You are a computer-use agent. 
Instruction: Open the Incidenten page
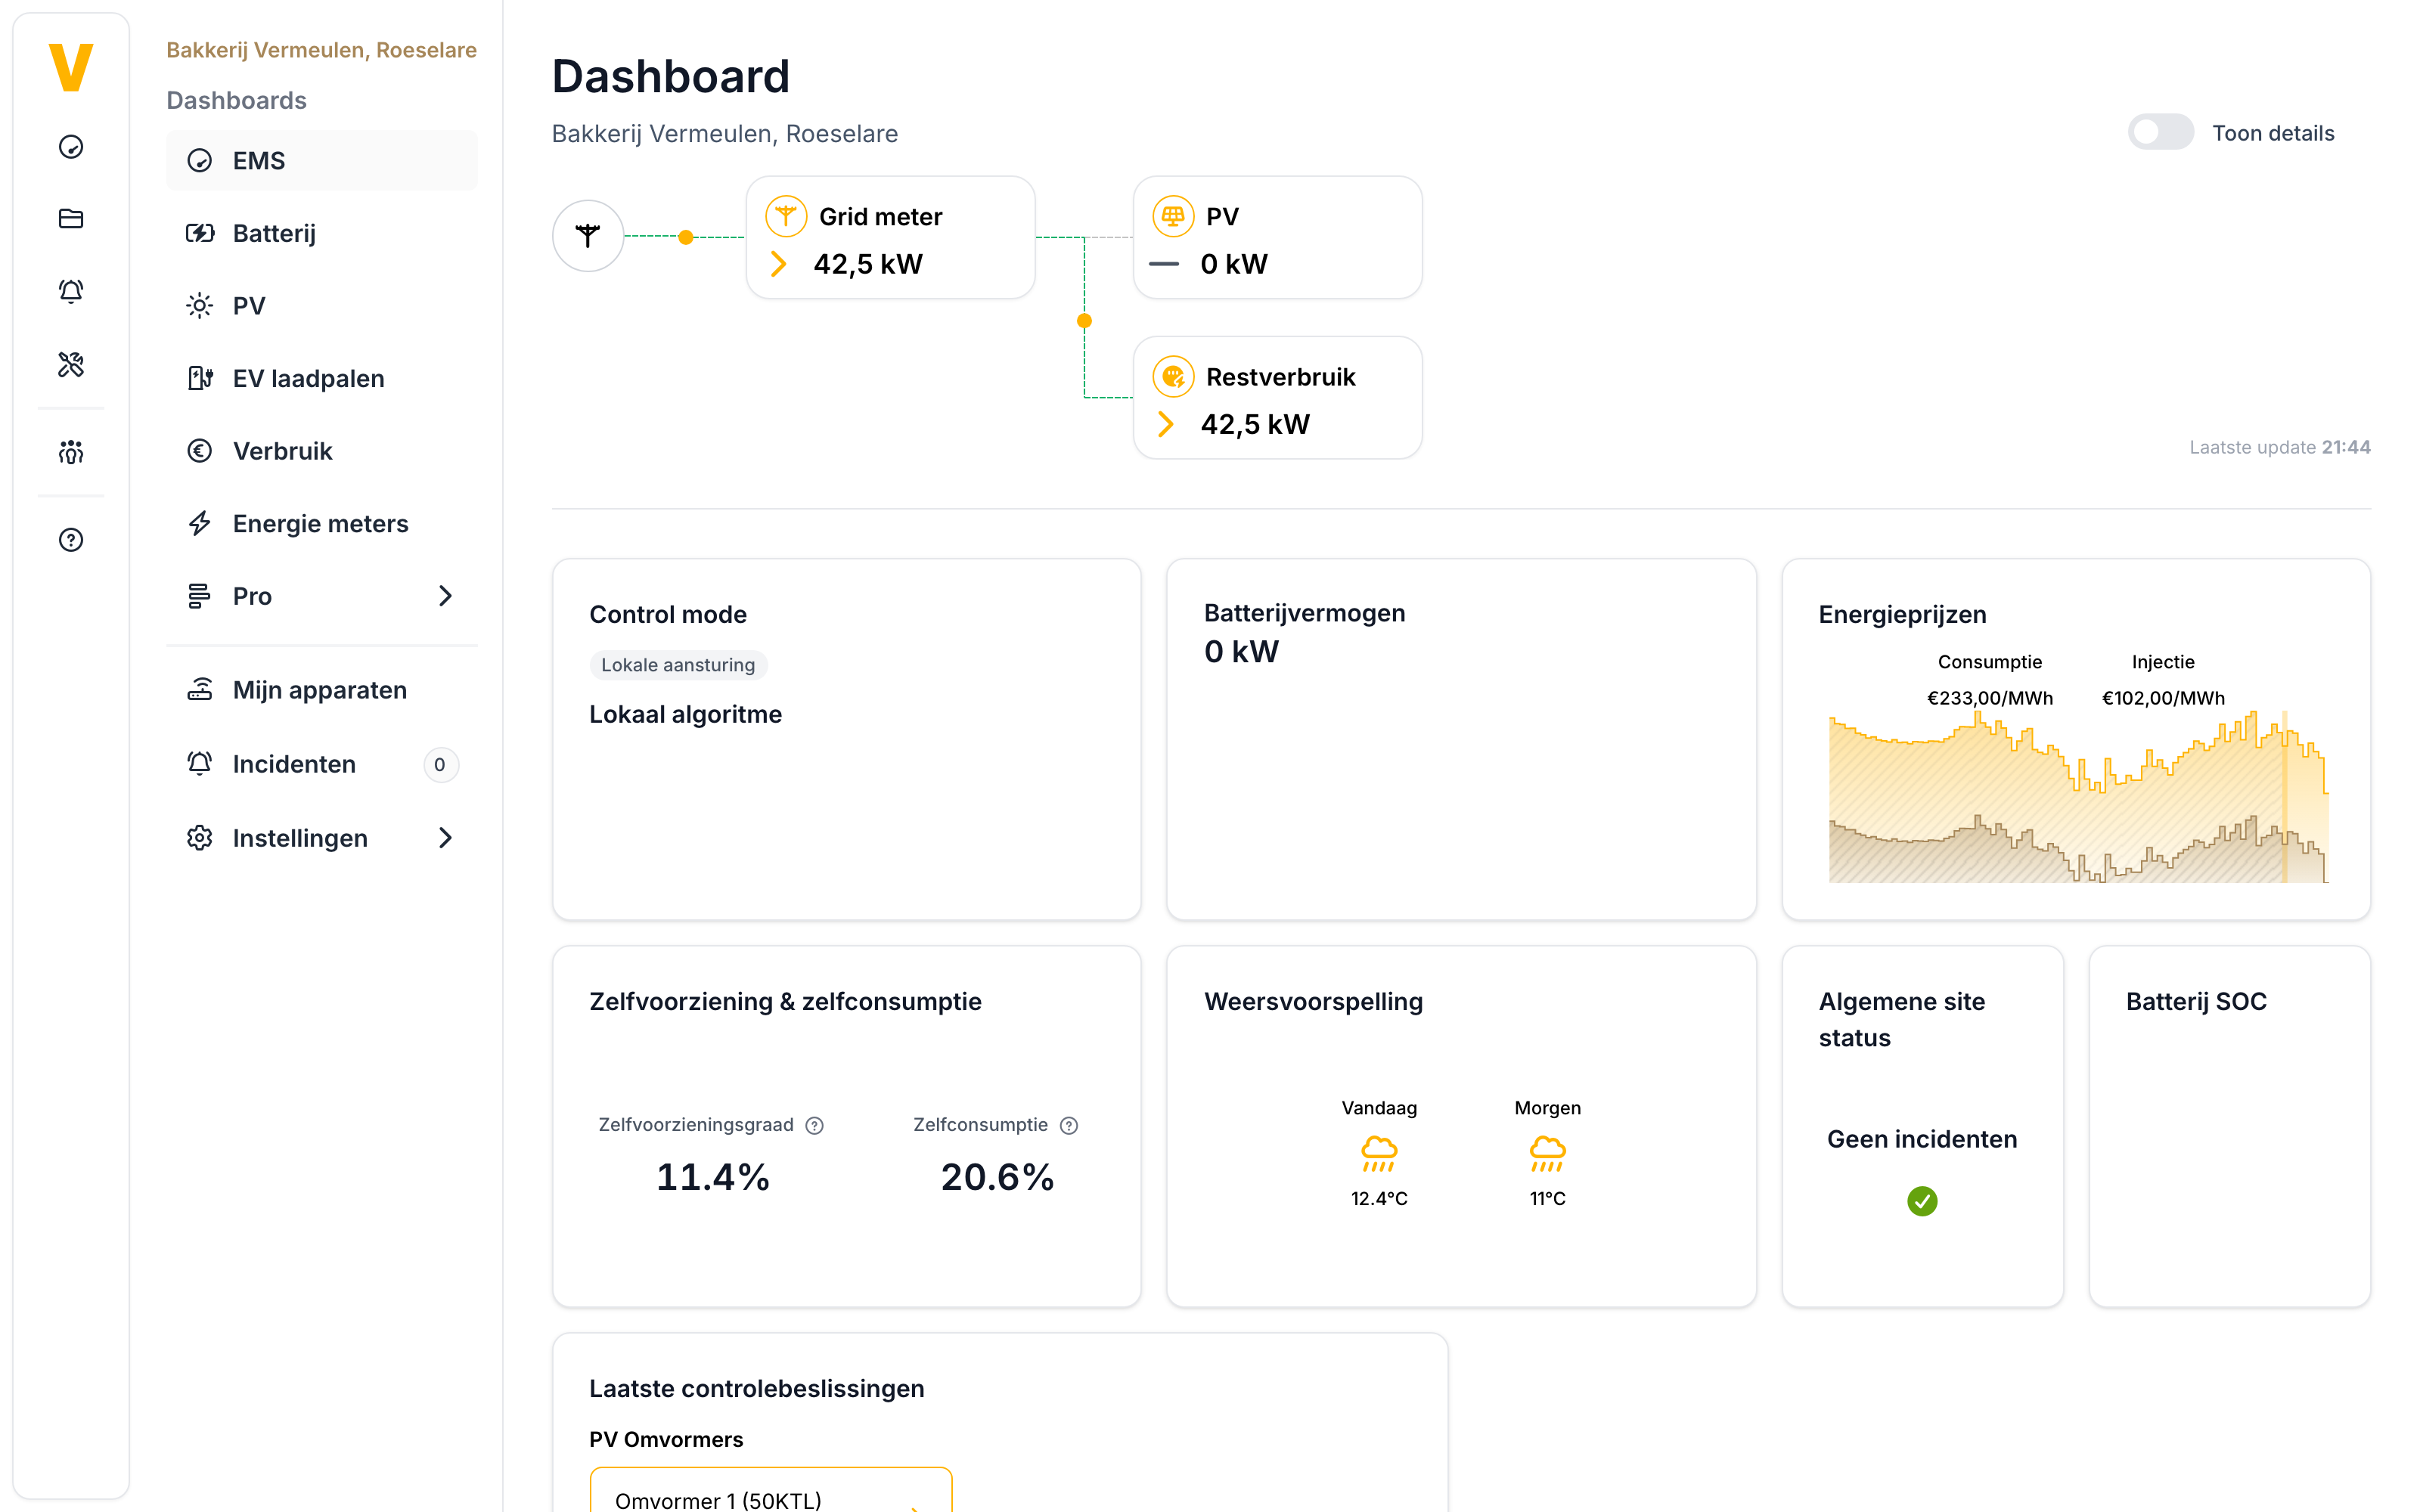pyautogui.click(x=322, y=764)
